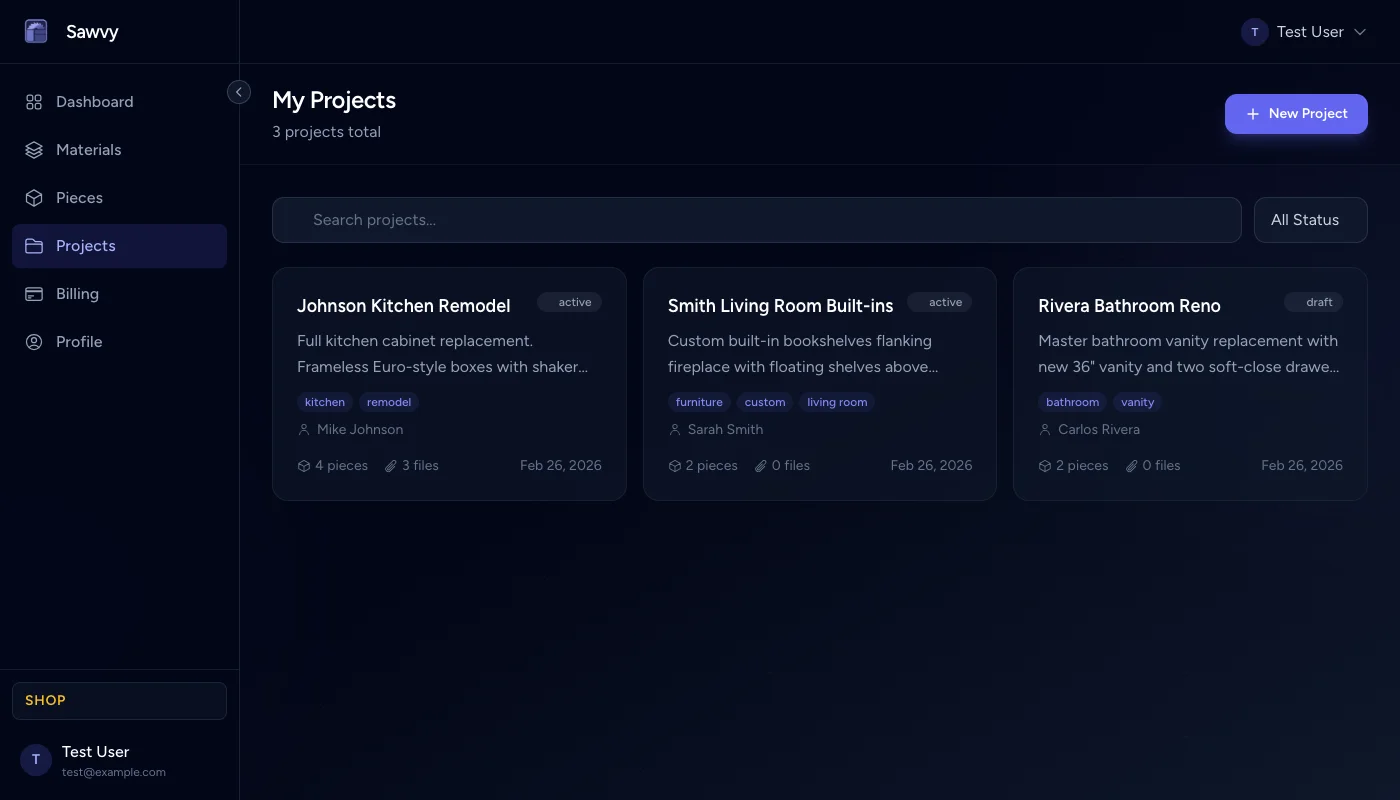Click the Pieces cube icon

click(33, 197)
